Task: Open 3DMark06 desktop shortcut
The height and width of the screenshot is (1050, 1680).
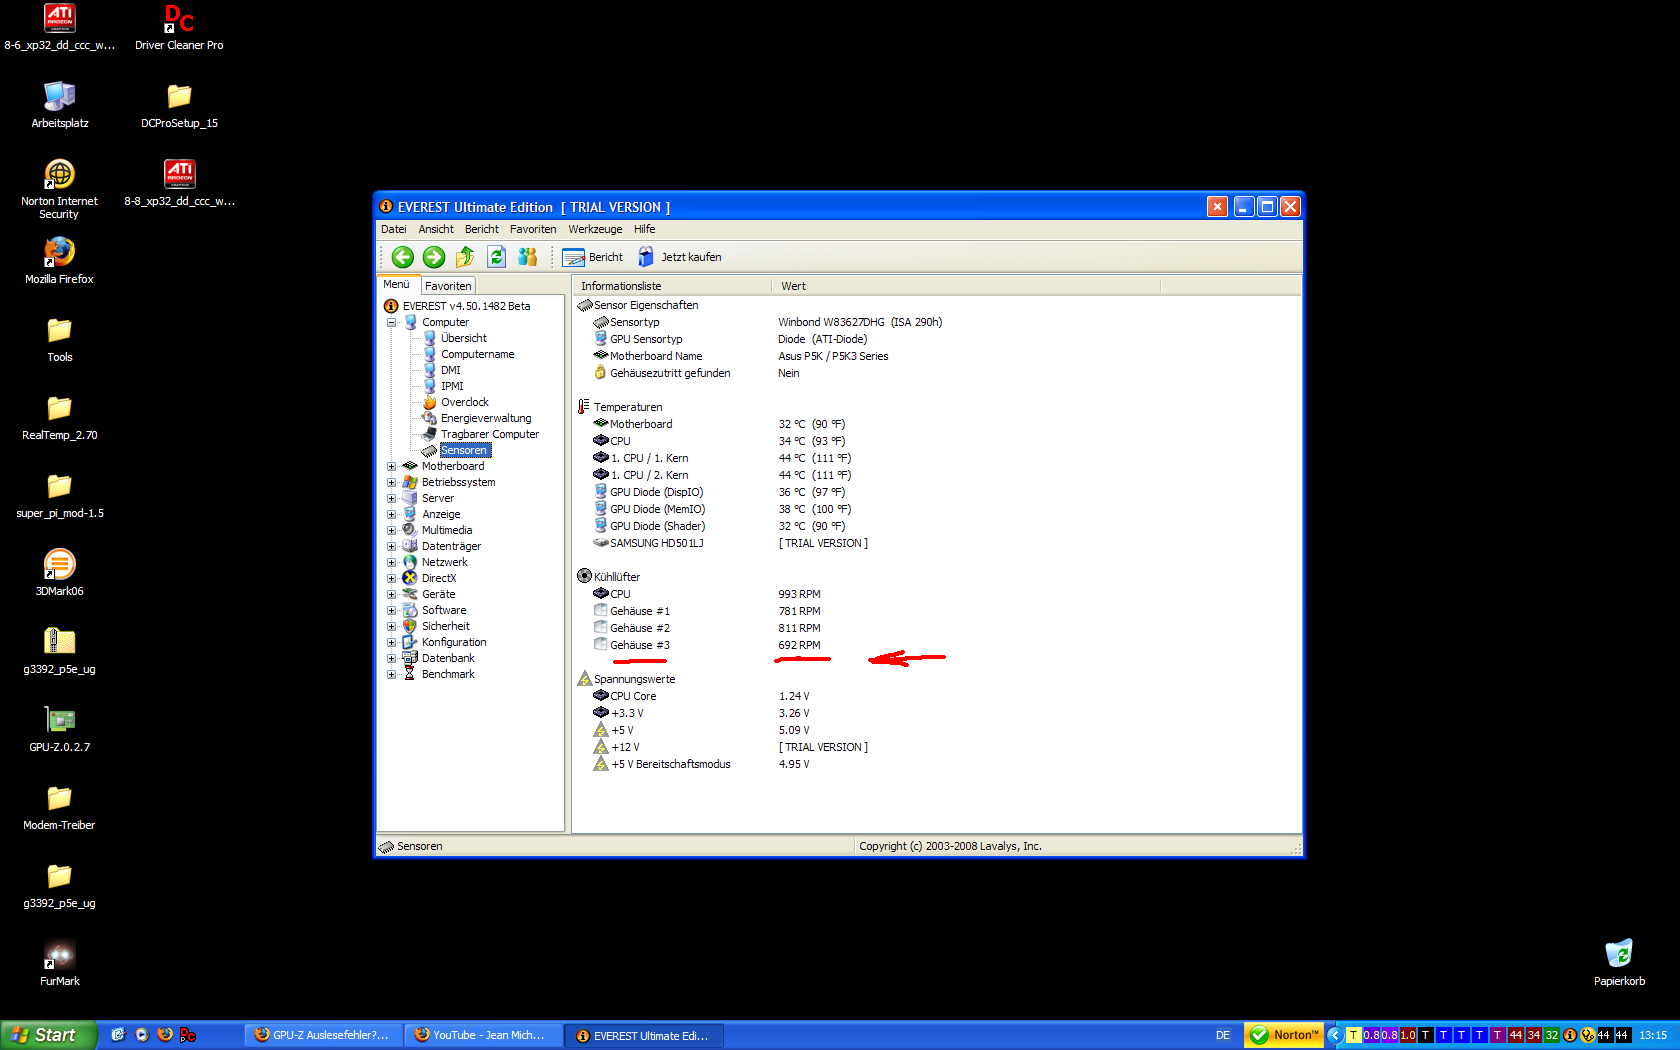Action: [x=60, y=573]
